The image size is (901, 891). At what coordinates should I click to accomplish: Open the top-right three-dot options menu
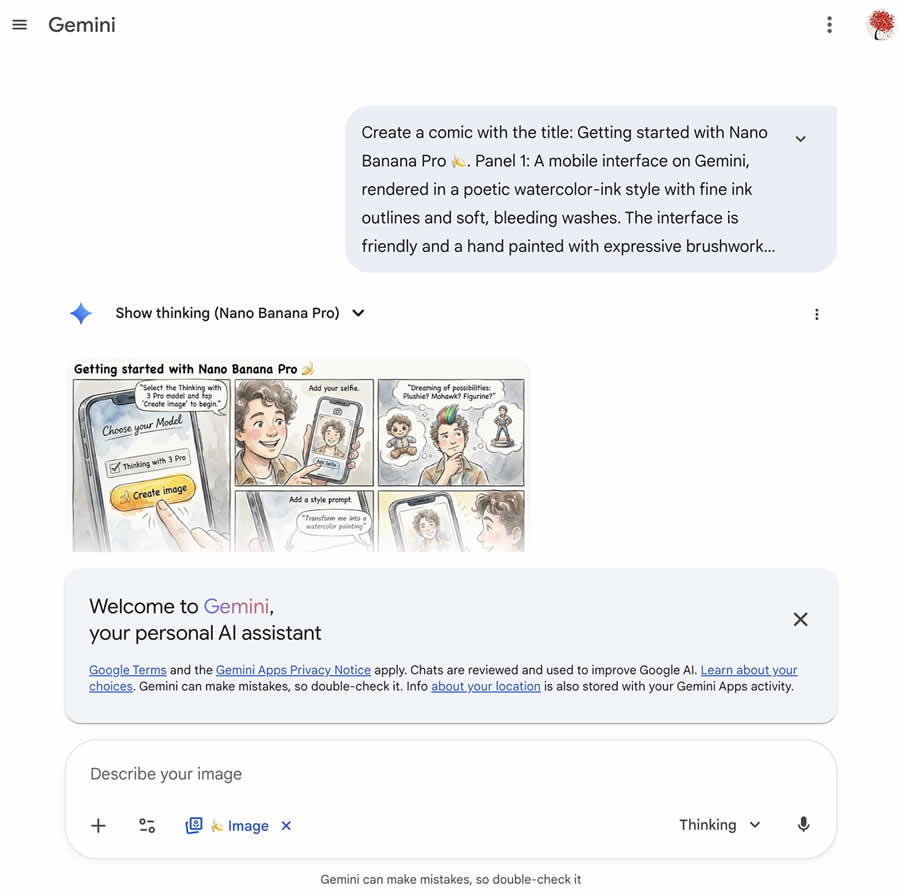tap(828, 25)
